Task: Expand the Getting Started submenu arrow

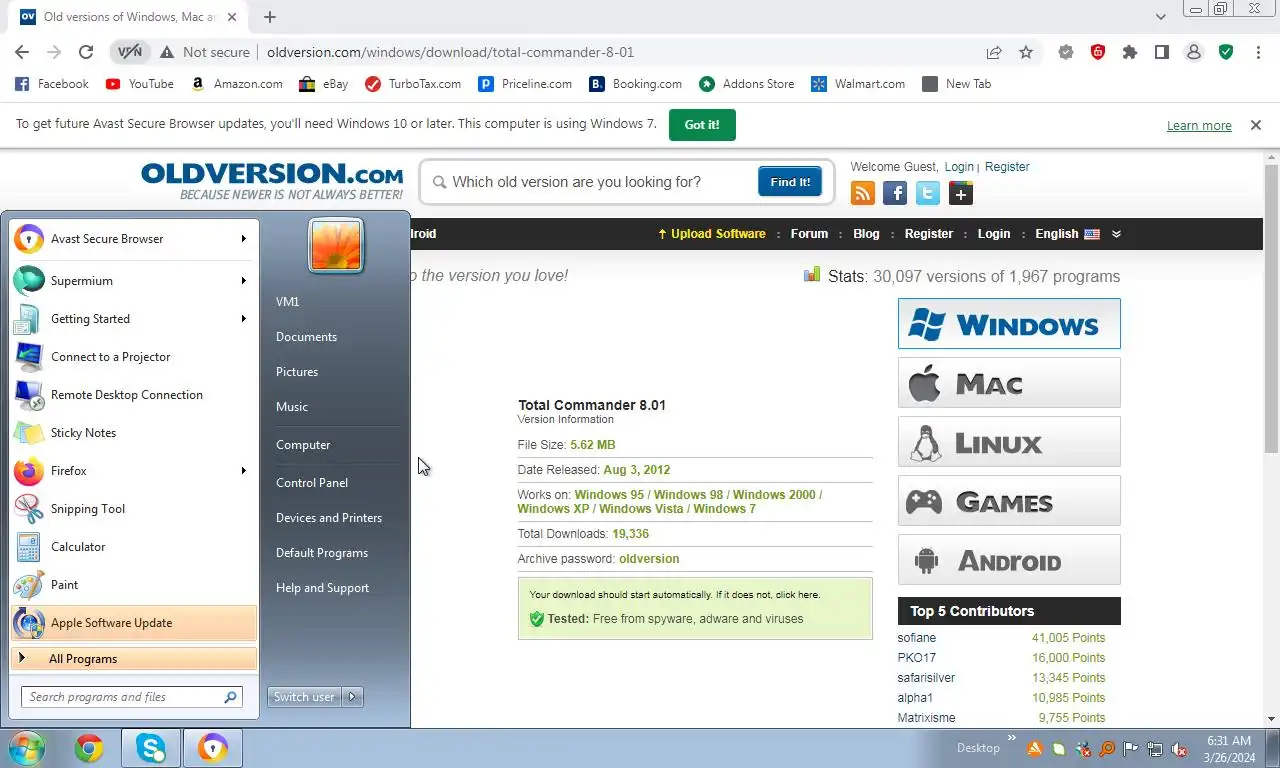Action: tap(243, 319)
